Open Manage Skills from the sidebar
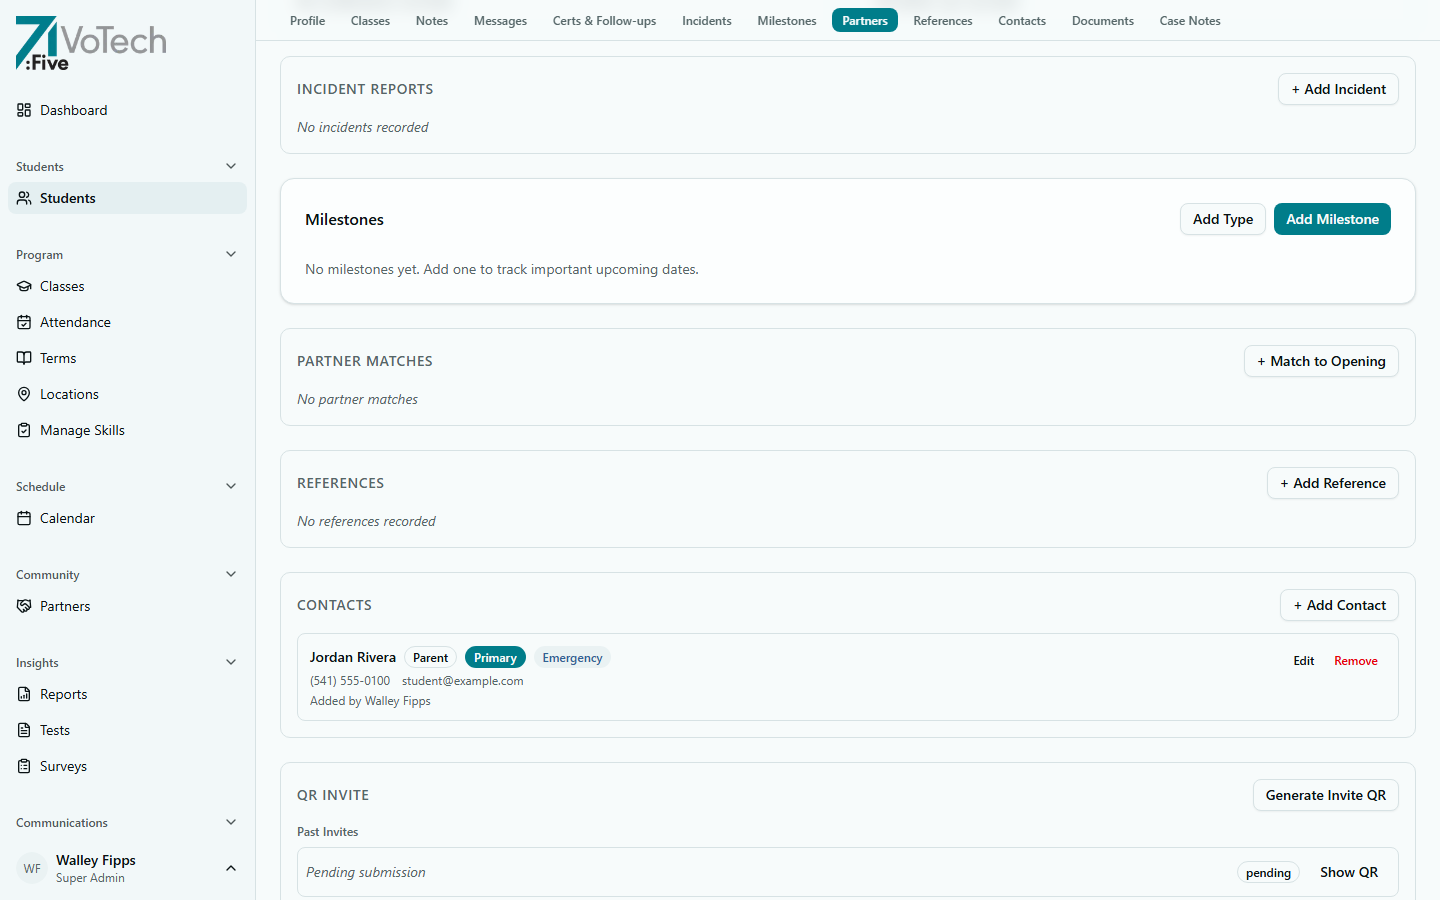 pos(24,429)
